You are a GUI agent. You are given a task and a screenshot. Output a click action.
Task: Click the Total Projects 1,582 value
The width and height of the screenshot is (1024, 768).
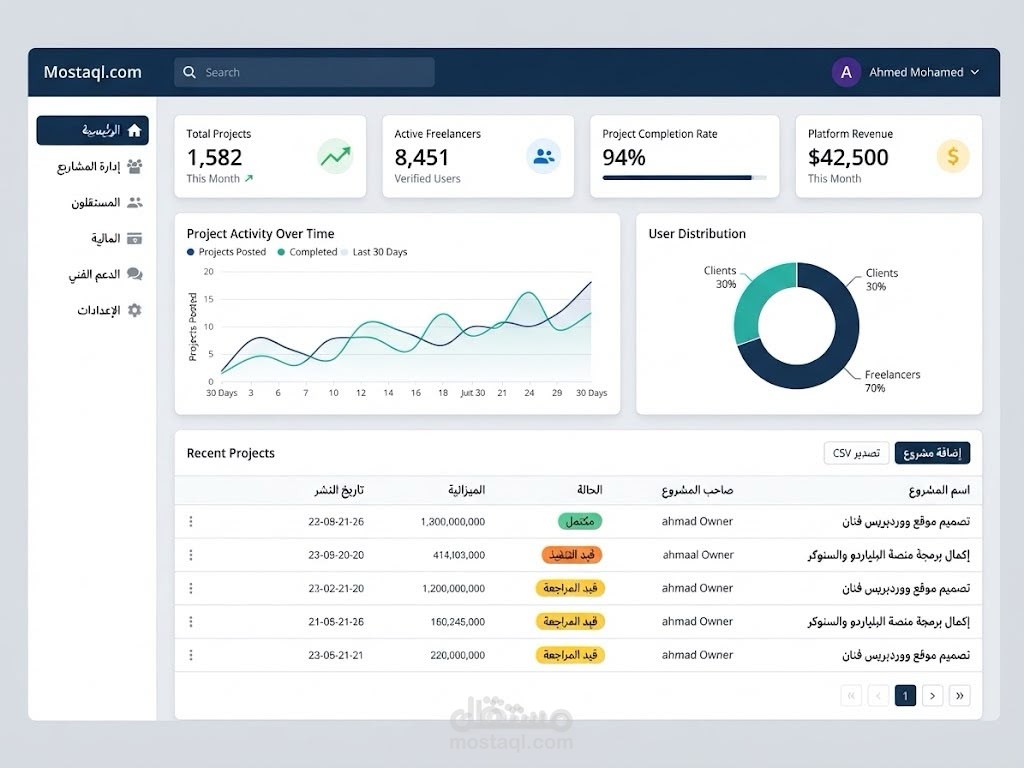tap(214, 157)
